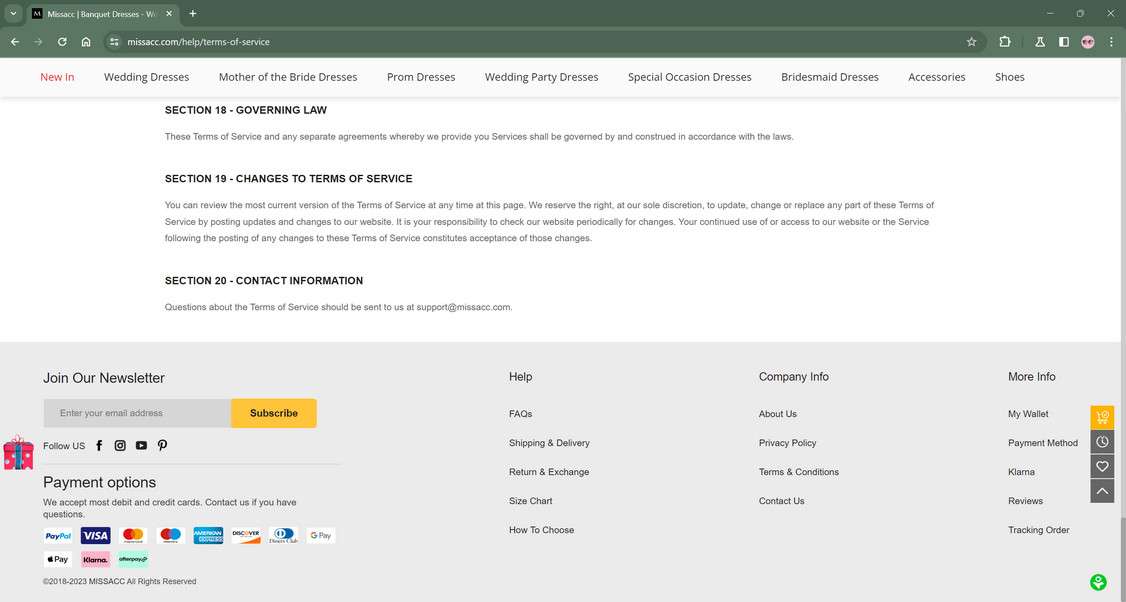The height and width of the screenshot is (602, 1126).
Task: Open the Pinterest social icon
Action: click(162, 445)
